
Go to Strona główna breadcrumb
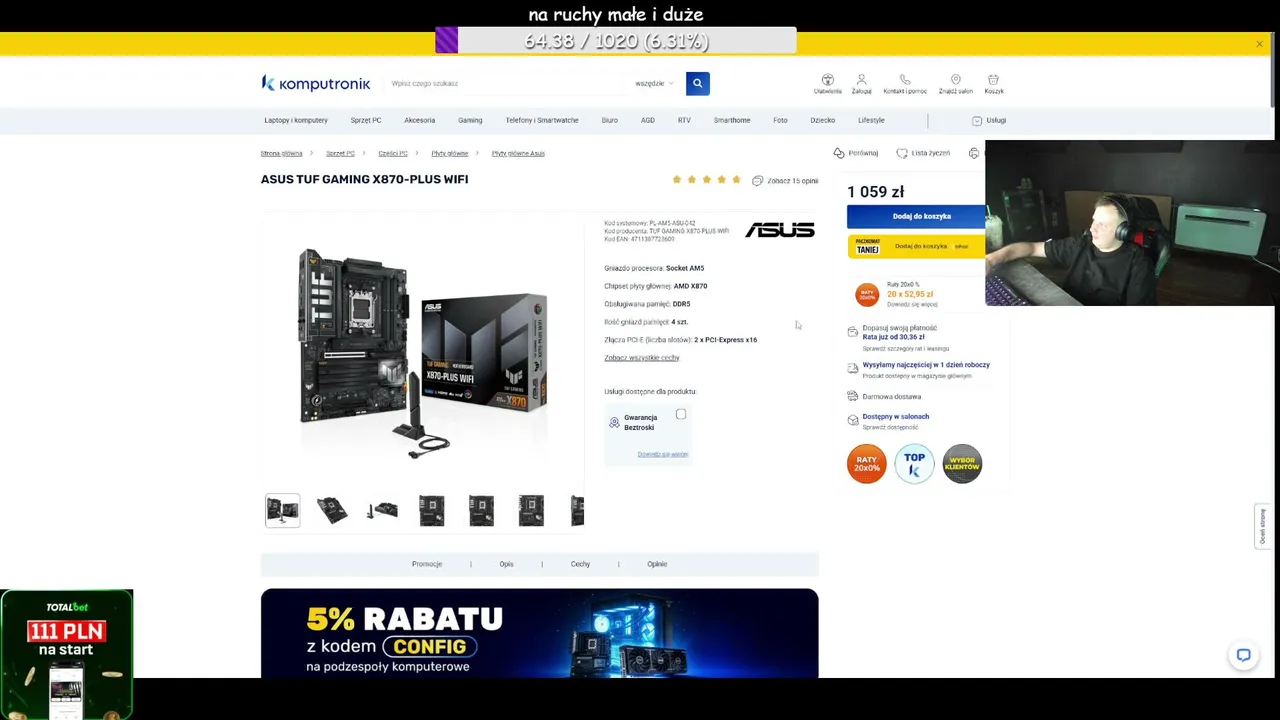[281, 153]
